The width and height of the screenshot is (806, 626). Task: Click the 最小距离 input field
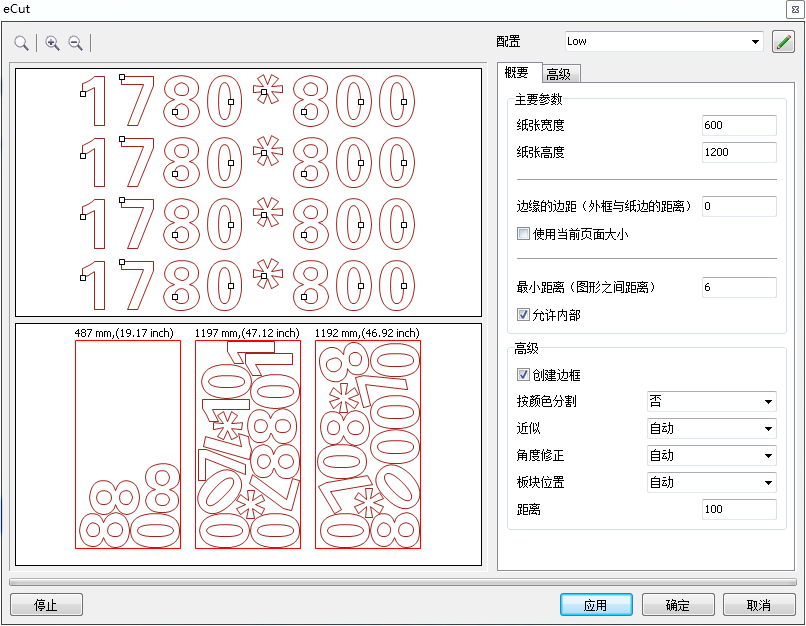(x=739, y=287)
